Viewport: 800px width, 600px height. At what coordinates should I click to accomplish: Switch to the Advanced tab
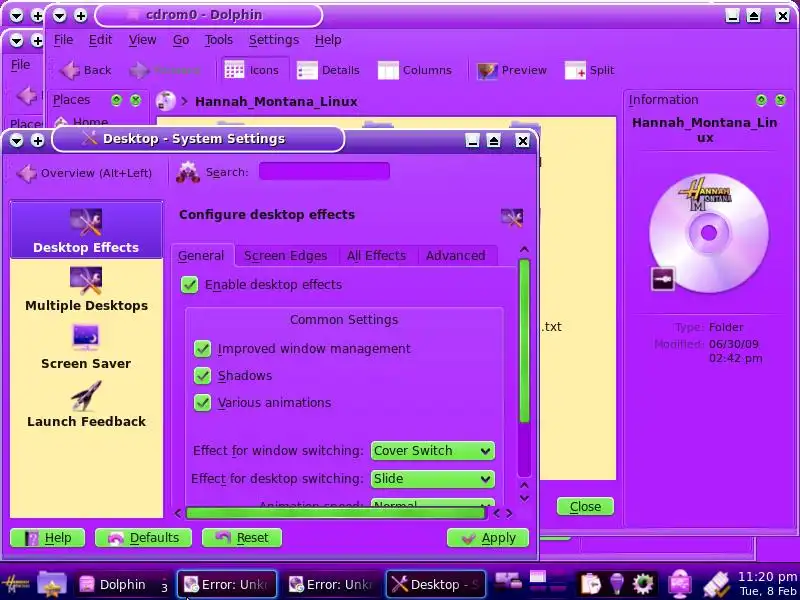456,256
